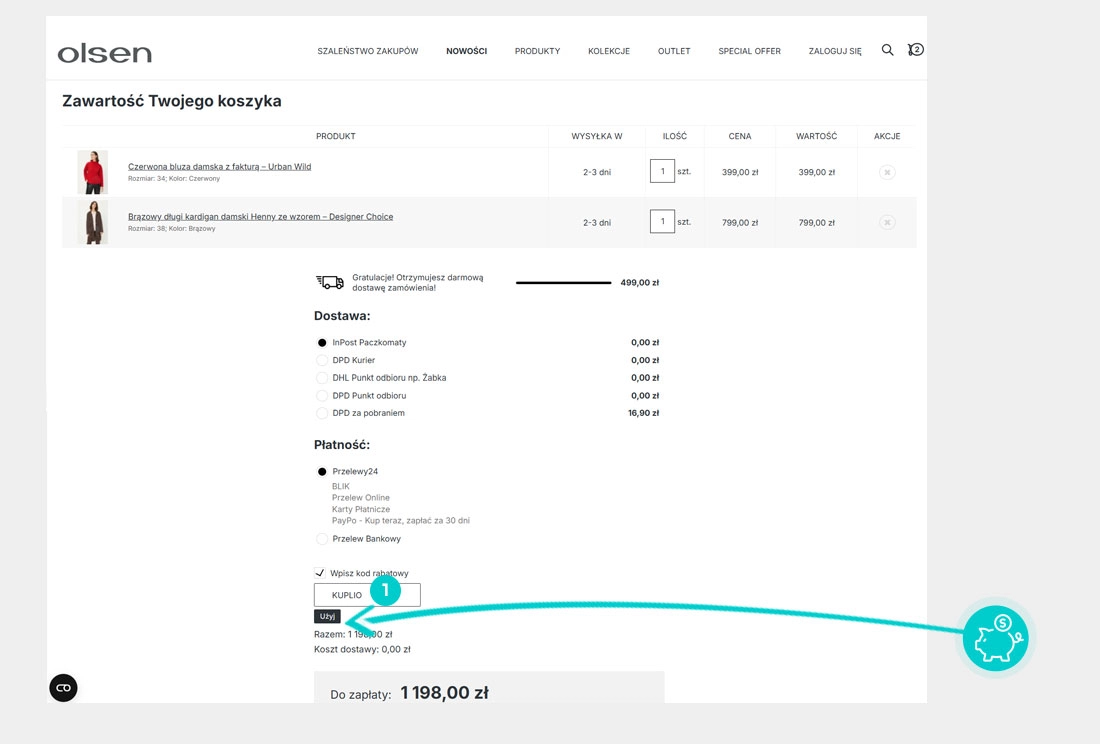Open the Produkty menu
This screenshot has height=744, width=1100.
click(x=537, y=51)
